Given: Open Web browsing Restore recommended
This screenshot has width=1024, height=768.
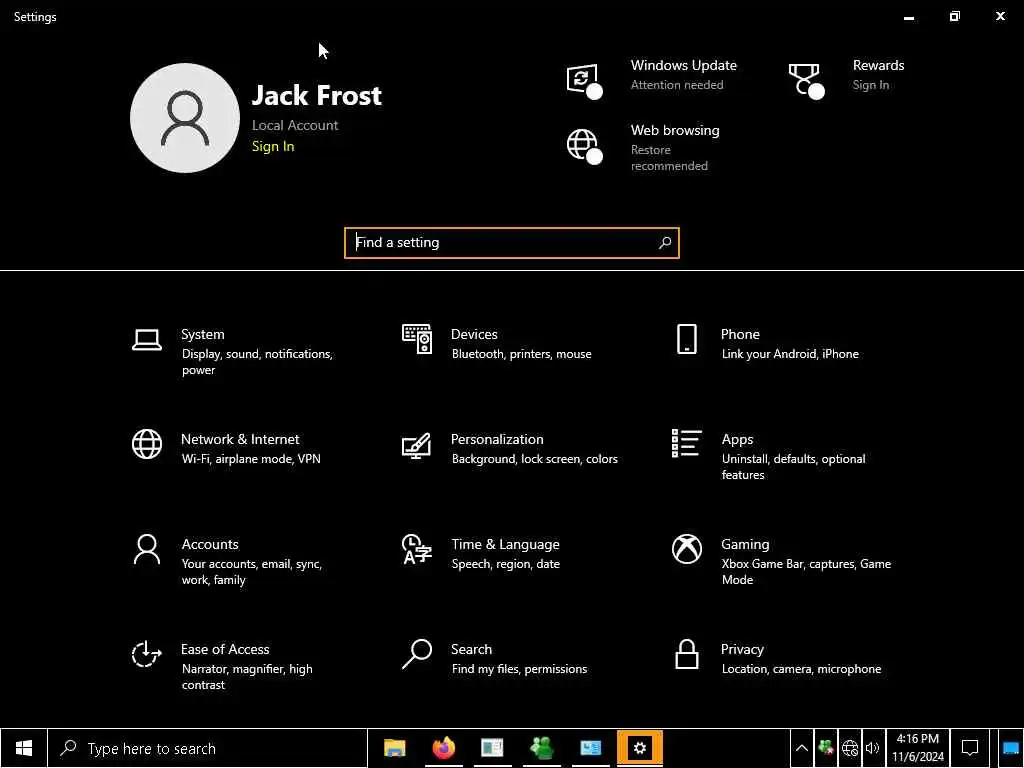Looking at the screenshot, I should 669,157.
